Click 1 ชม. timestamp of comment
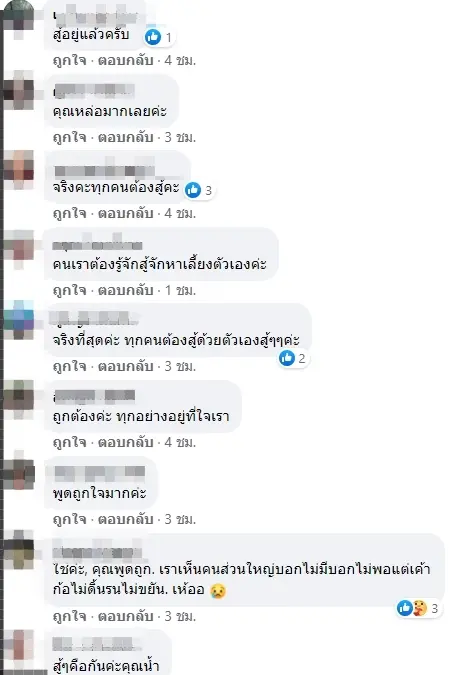The height and width of the screenshot is (675, 461). coord(180,290)
